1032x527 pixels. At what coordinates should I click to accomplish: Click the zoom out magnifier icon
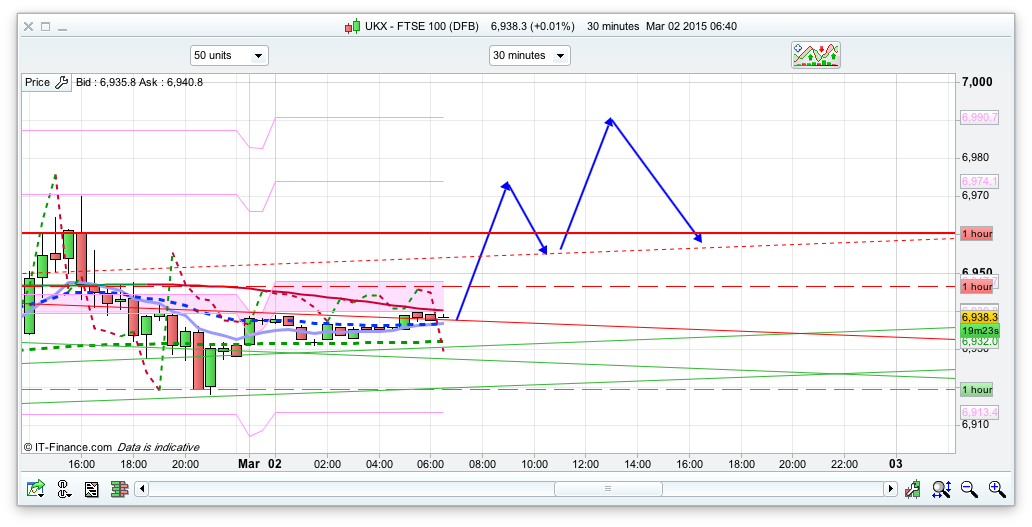(x=969, y=489)
